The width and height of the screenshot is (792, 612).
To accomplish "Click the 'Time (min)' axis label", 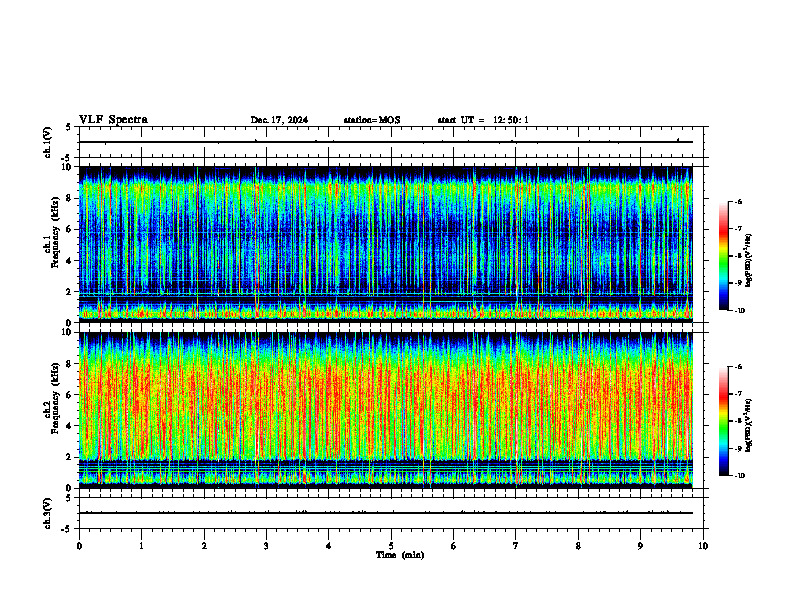I will click(400, 555).
